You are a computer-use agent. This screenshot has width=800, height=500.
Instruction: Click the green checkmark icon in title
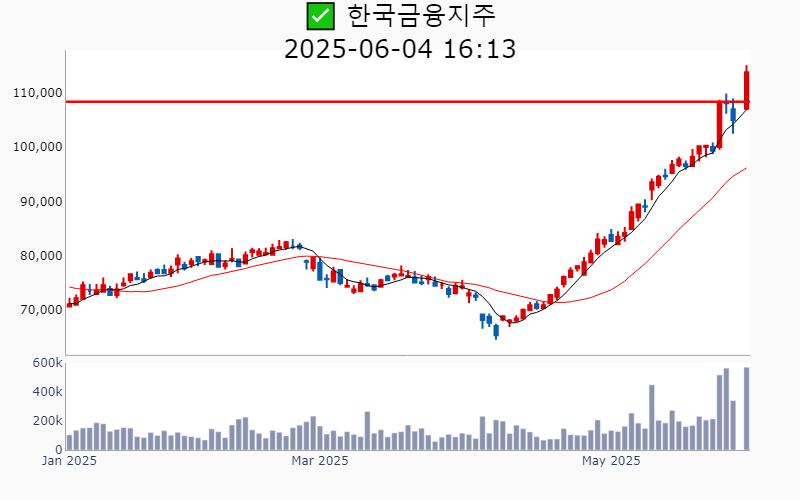coord(320,16)
